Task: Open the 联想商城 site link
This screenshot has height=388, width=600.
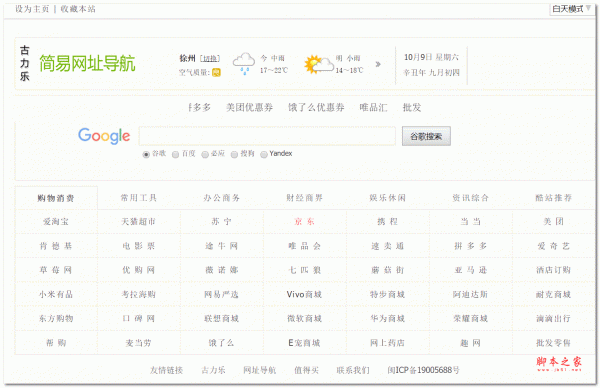Action: (x=222, y=318)
